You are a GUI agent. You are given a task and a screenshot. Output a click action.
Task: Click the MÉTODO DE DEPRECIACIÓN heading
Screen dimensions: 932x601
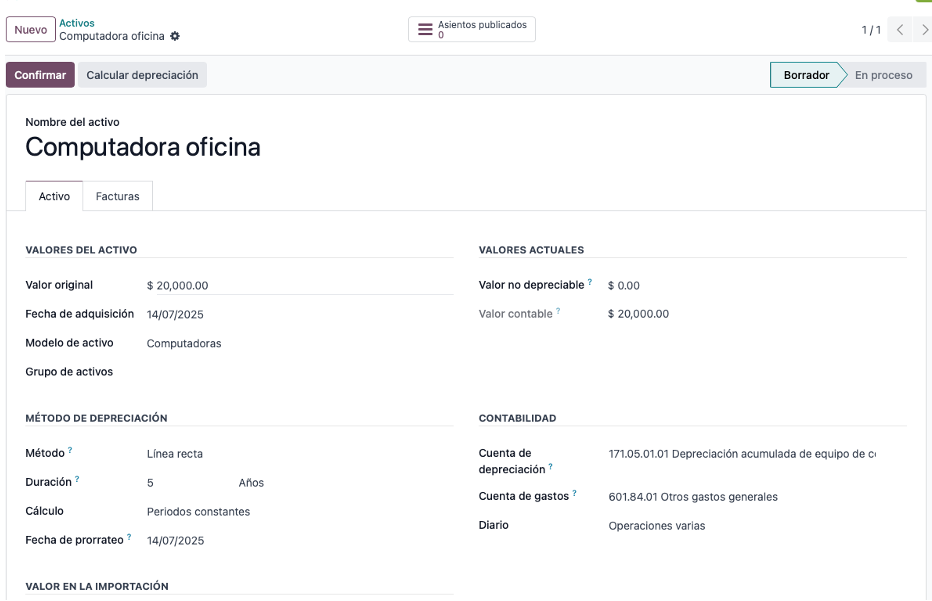(x=96, y=419)
